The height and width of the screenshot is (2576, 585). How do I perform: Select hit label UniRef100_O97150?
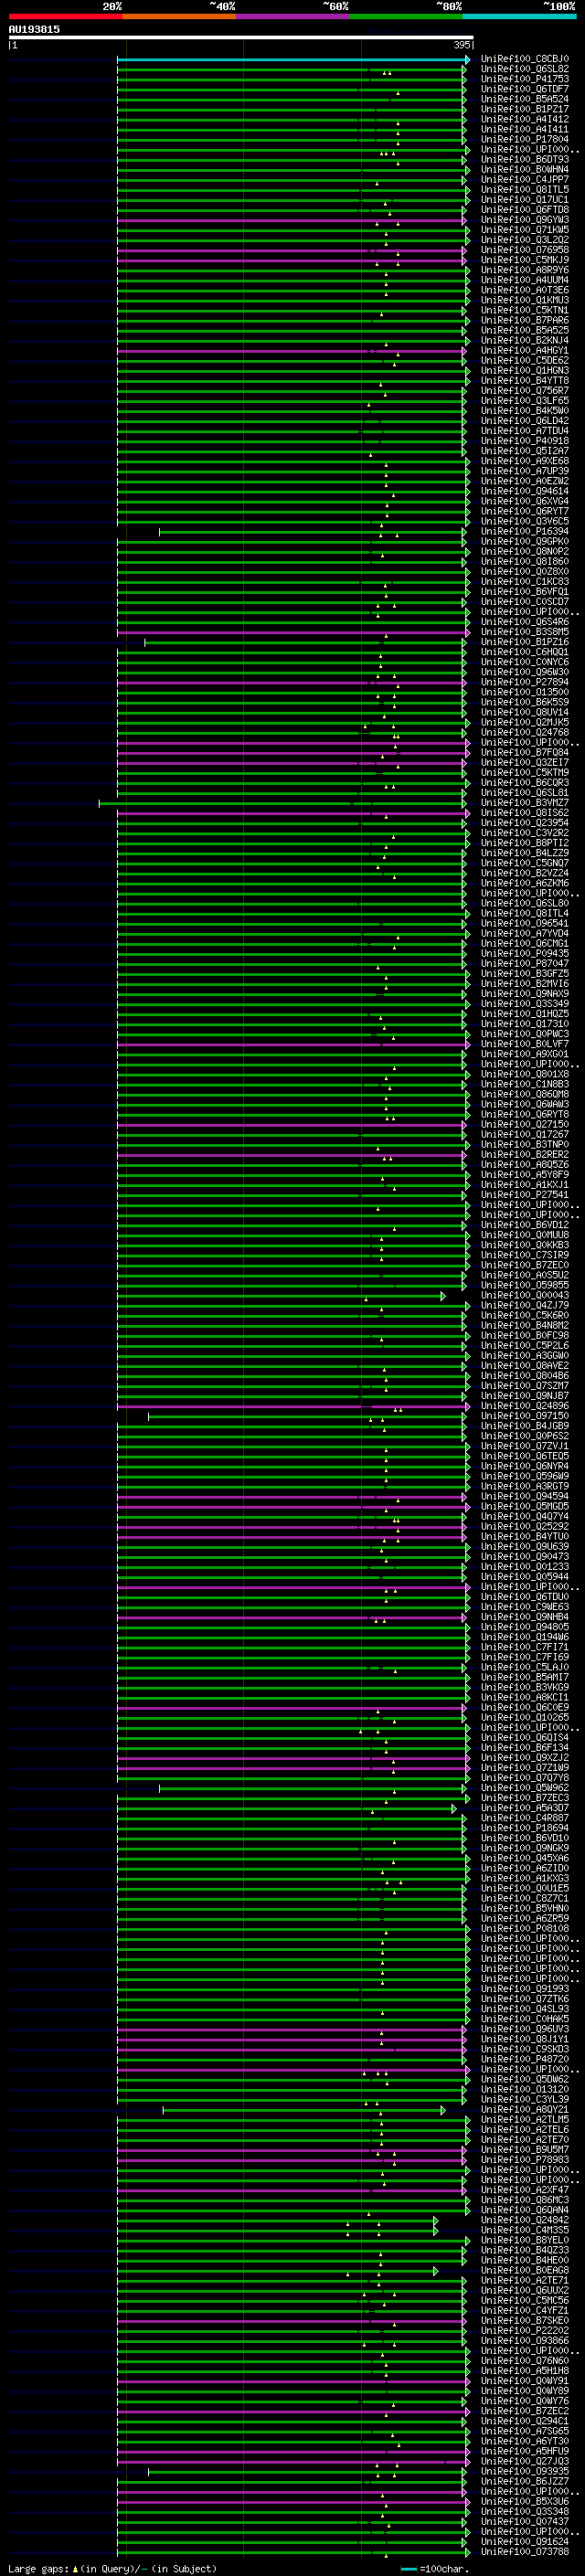[524, 1416]
